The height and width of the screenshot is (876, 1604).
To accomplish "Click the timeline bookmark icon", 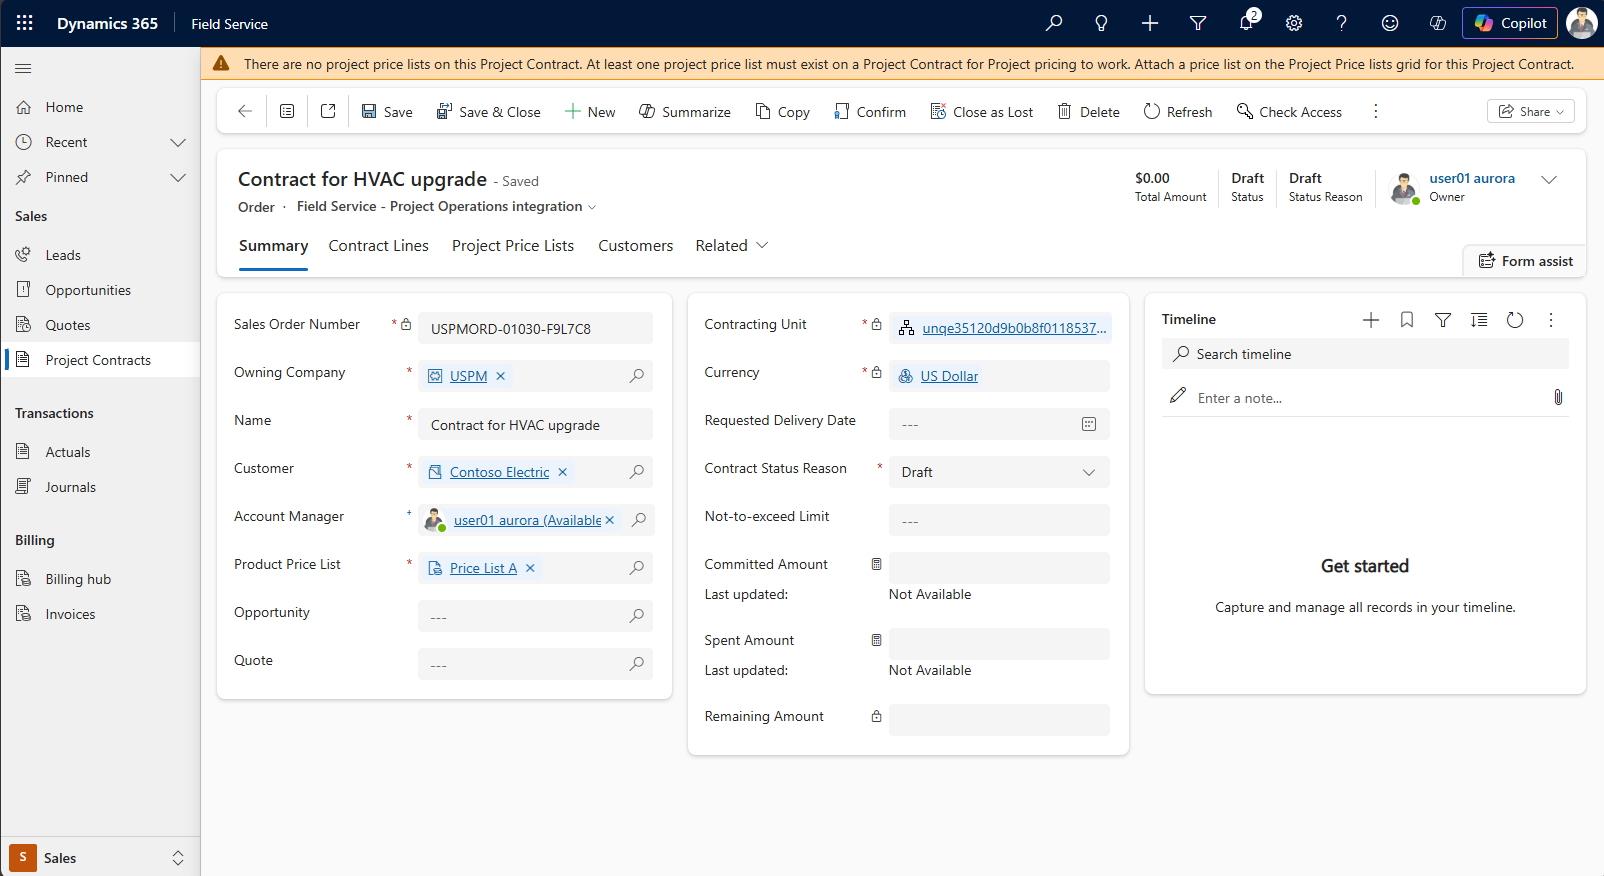I will pyautogui.click(x=1407, y=320).
